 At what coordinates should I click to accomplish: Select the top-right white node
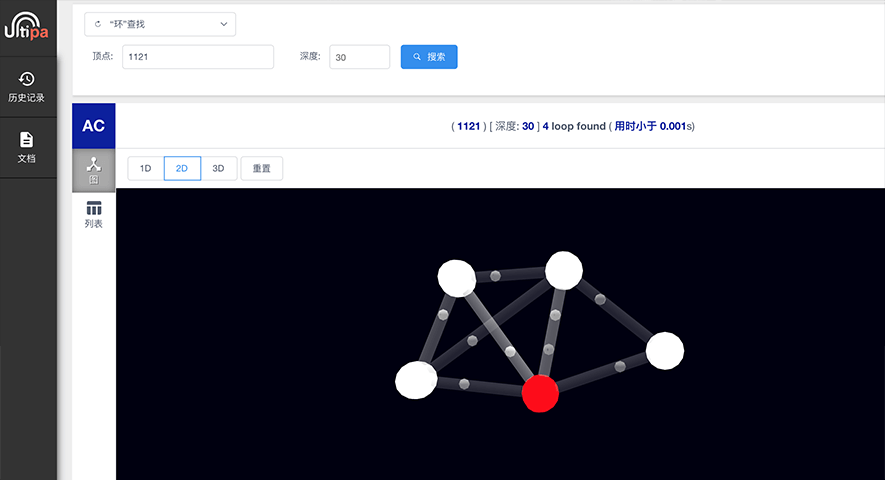(x=564, y=271)
